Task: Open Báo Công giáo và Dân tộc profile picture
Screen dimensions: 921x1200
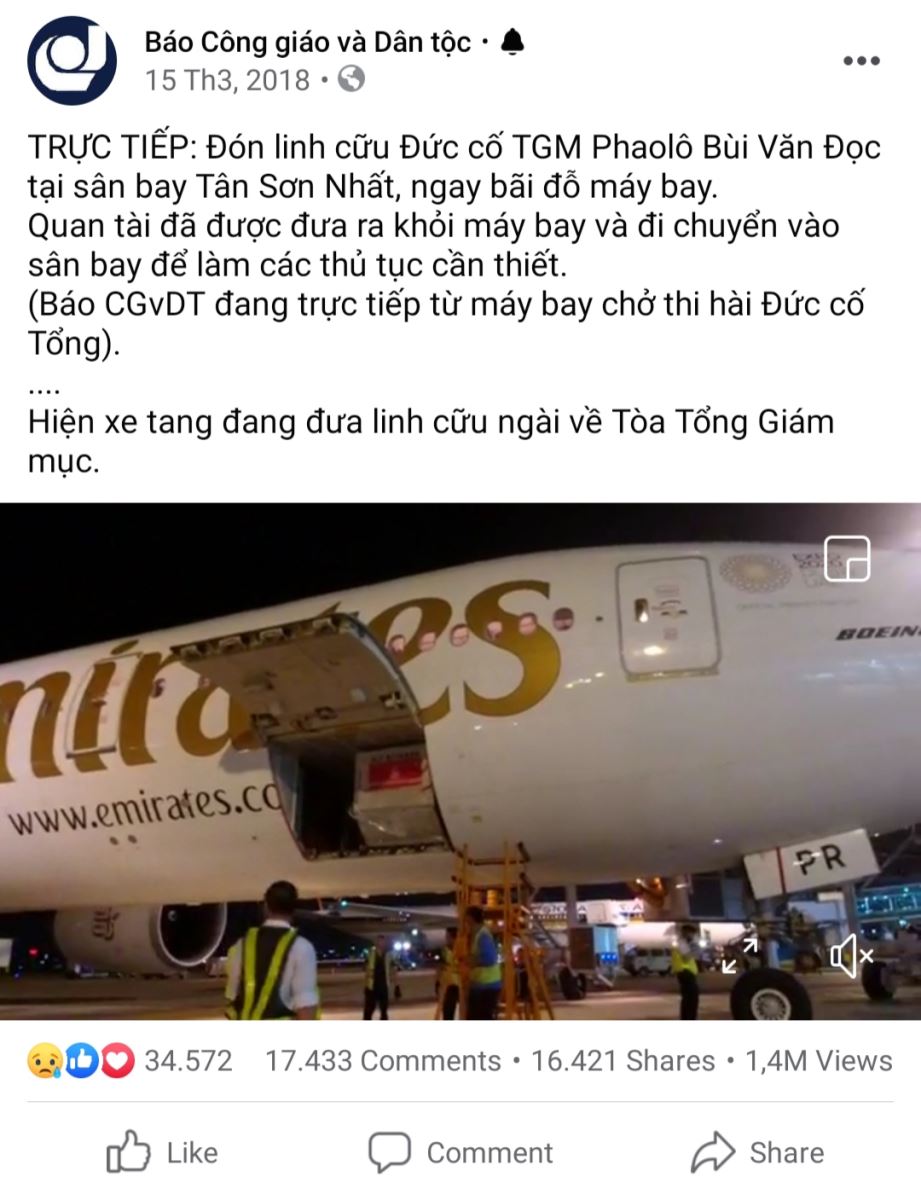Action: pos(72,60)
